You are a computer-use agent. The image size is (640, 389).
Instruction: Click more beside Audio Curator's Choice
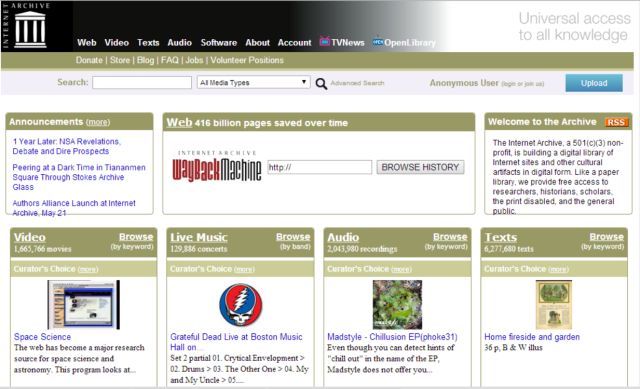tap(401, 269)
